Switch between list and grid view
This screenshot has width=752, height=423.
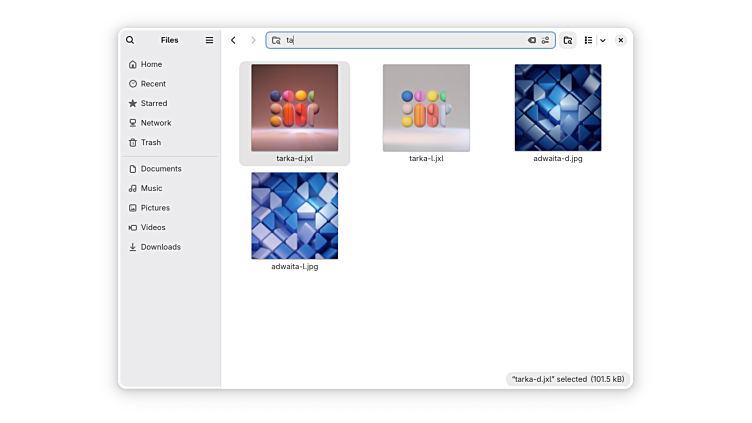click(x=588, y=40)
